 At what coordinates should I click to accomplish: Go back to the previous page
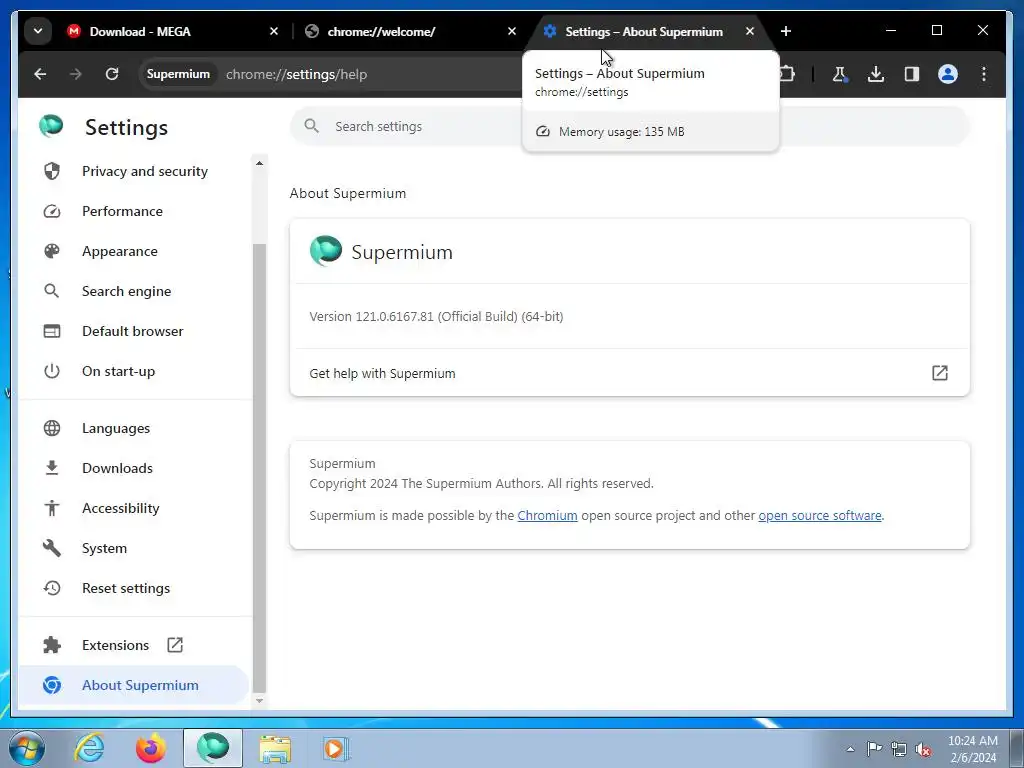tap(40, 74)
